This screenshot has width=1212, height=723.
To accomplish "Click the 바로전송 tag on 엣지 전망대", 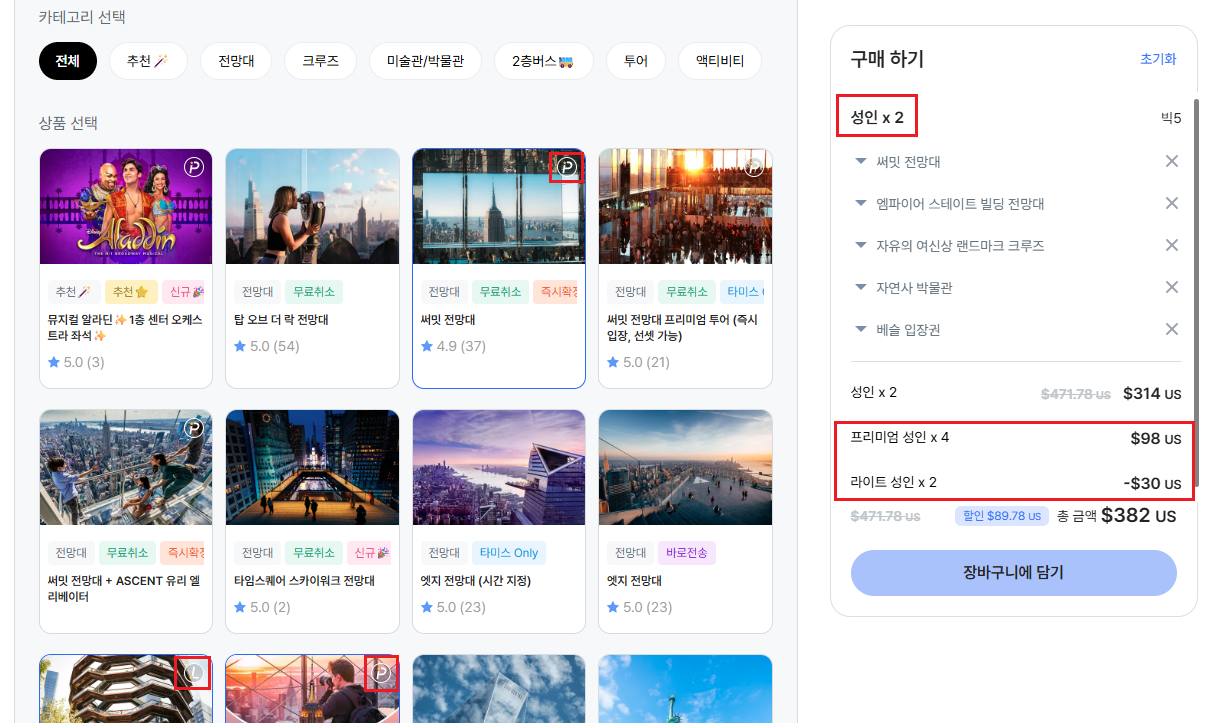I will pos(687,553).
